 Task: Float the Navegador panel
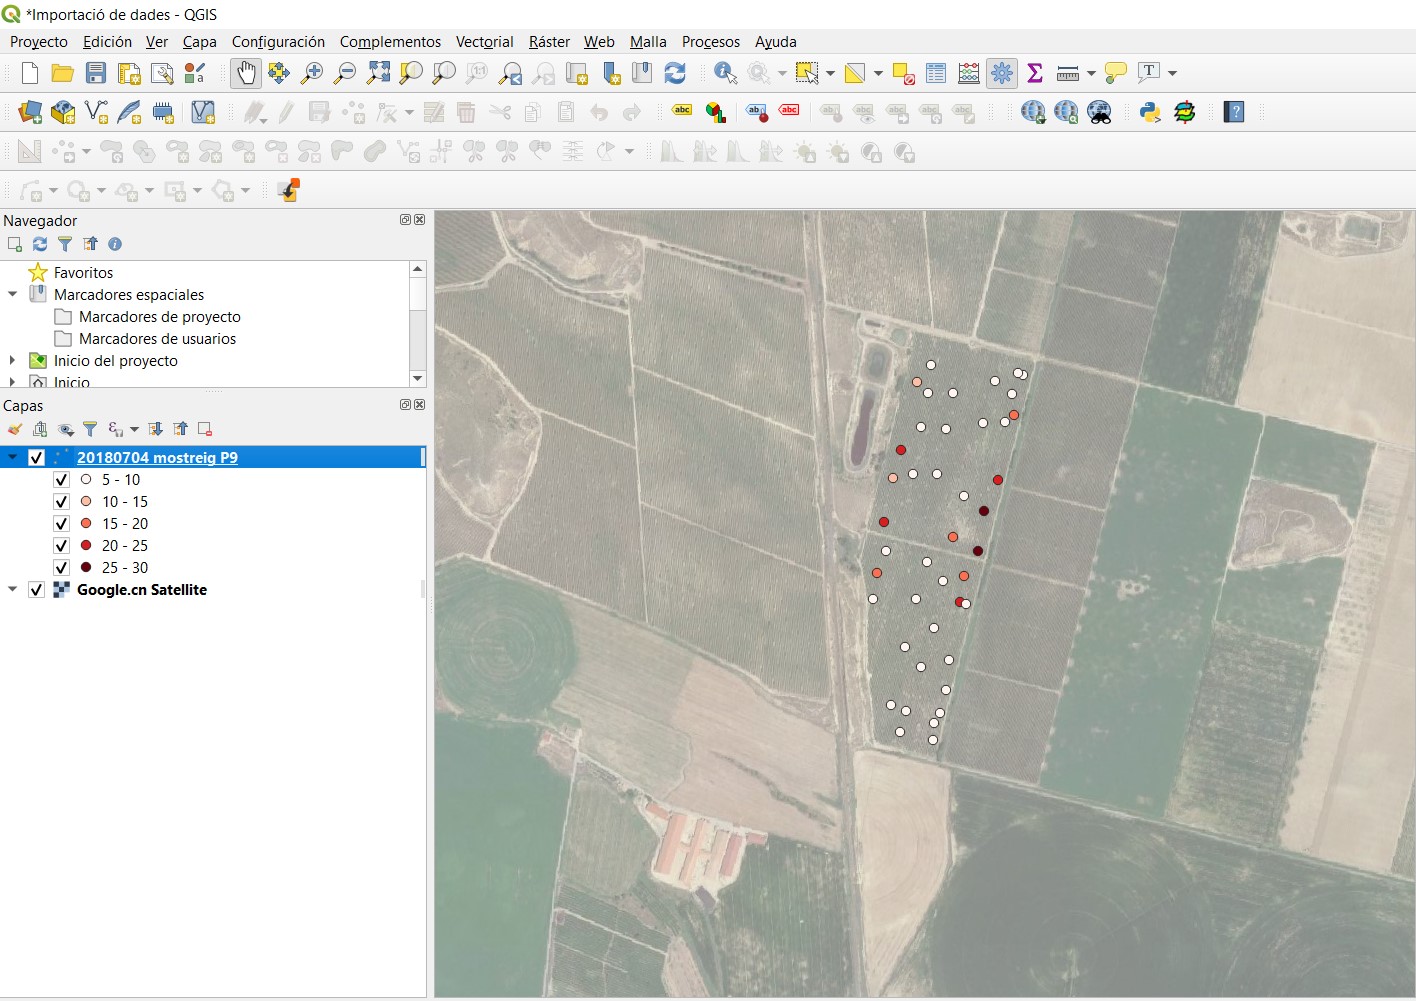pyautogui.click(x=405, y=220)
